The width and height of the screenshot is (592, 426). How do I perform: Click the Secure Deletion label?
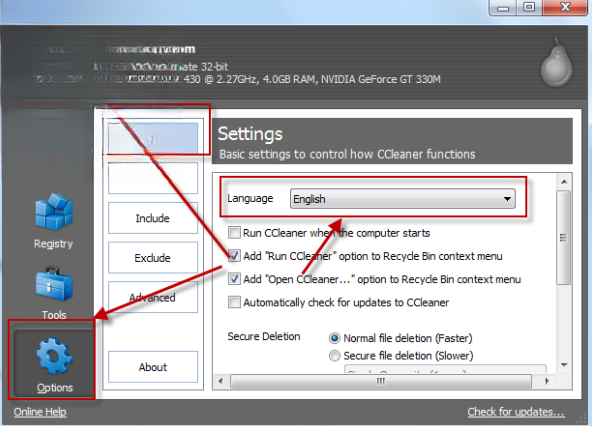(264, 336)
